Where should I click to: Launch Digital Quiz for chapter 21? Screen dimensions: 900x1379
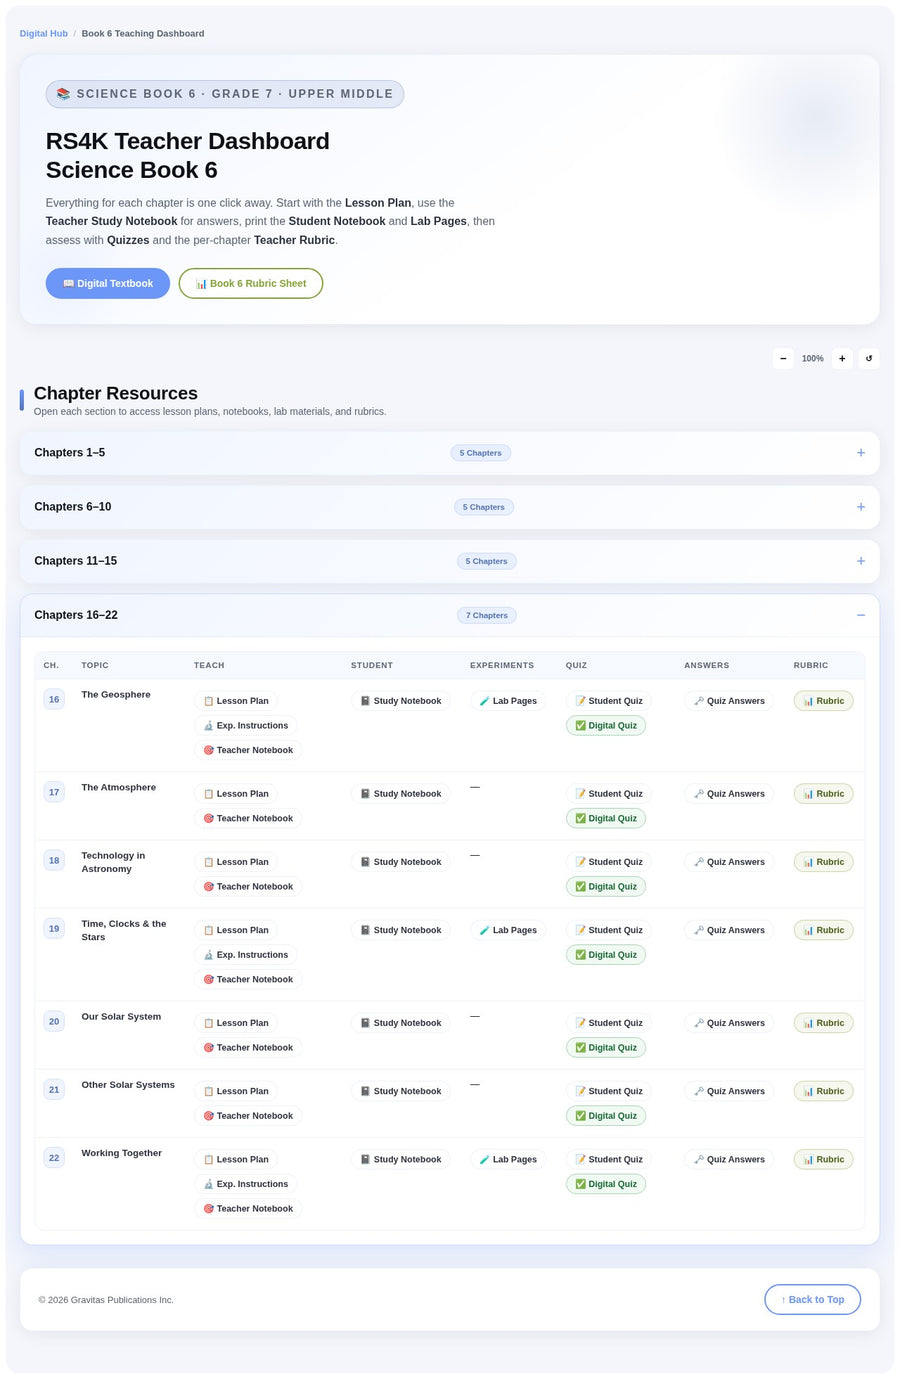[606, 1115]
